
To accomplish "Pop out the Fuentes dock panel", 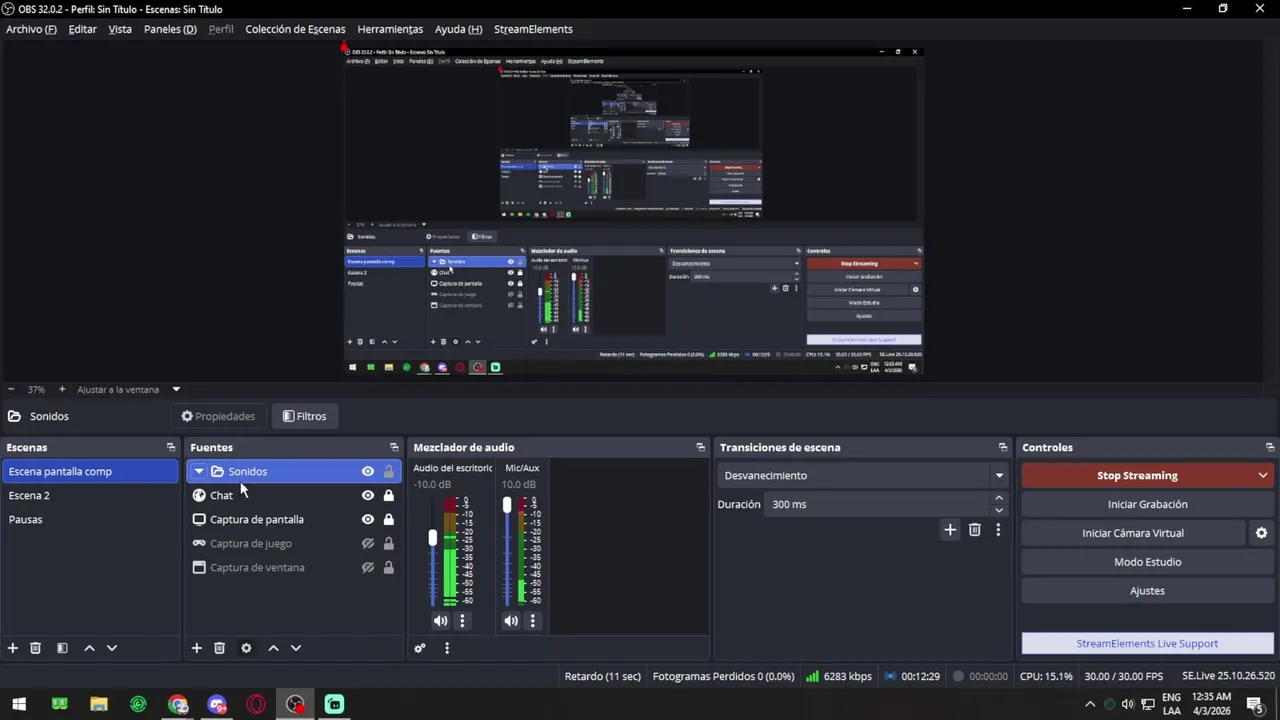I will coord(394,447).
